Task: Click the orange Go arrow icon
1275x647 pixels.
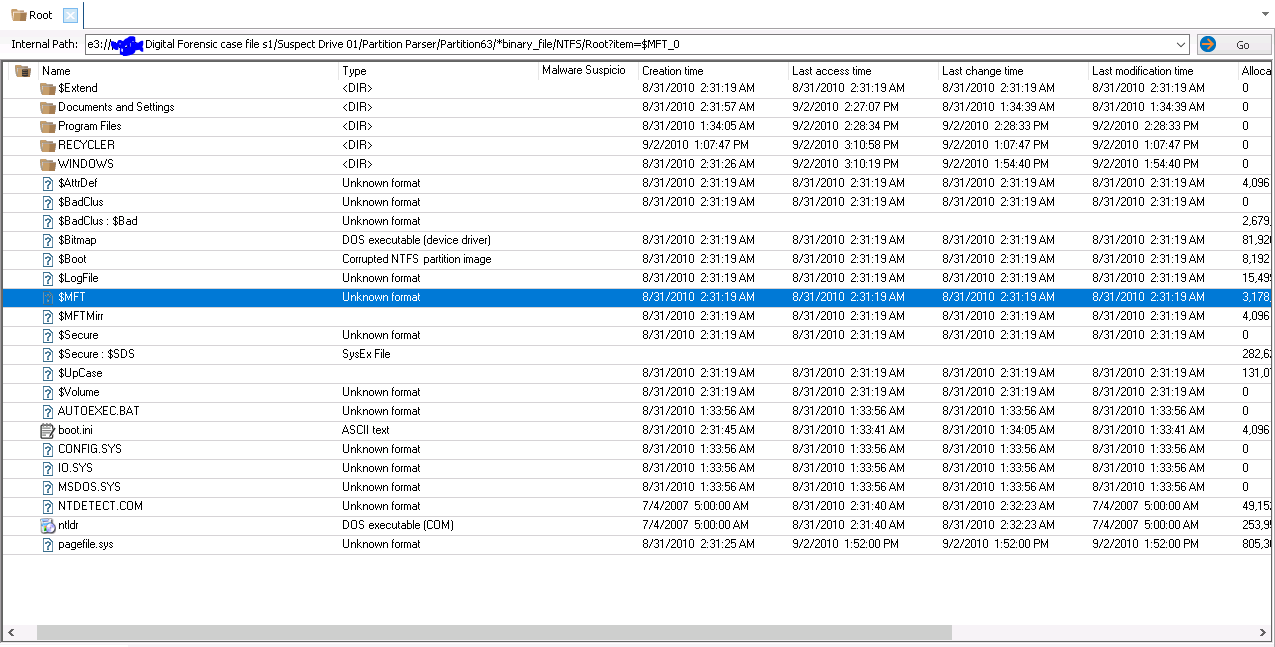Action: click(1208, 44)
